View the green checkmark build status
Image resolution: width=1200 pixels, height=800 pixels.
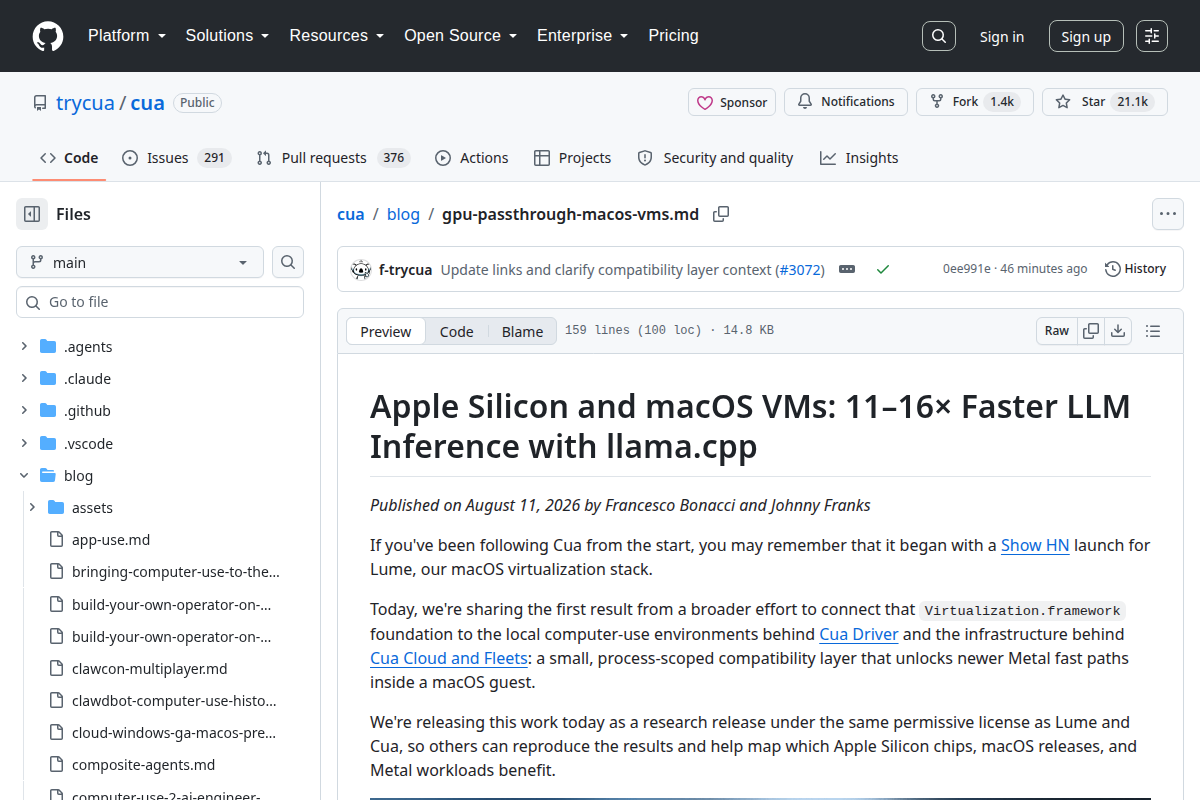[x=883, y=269]
